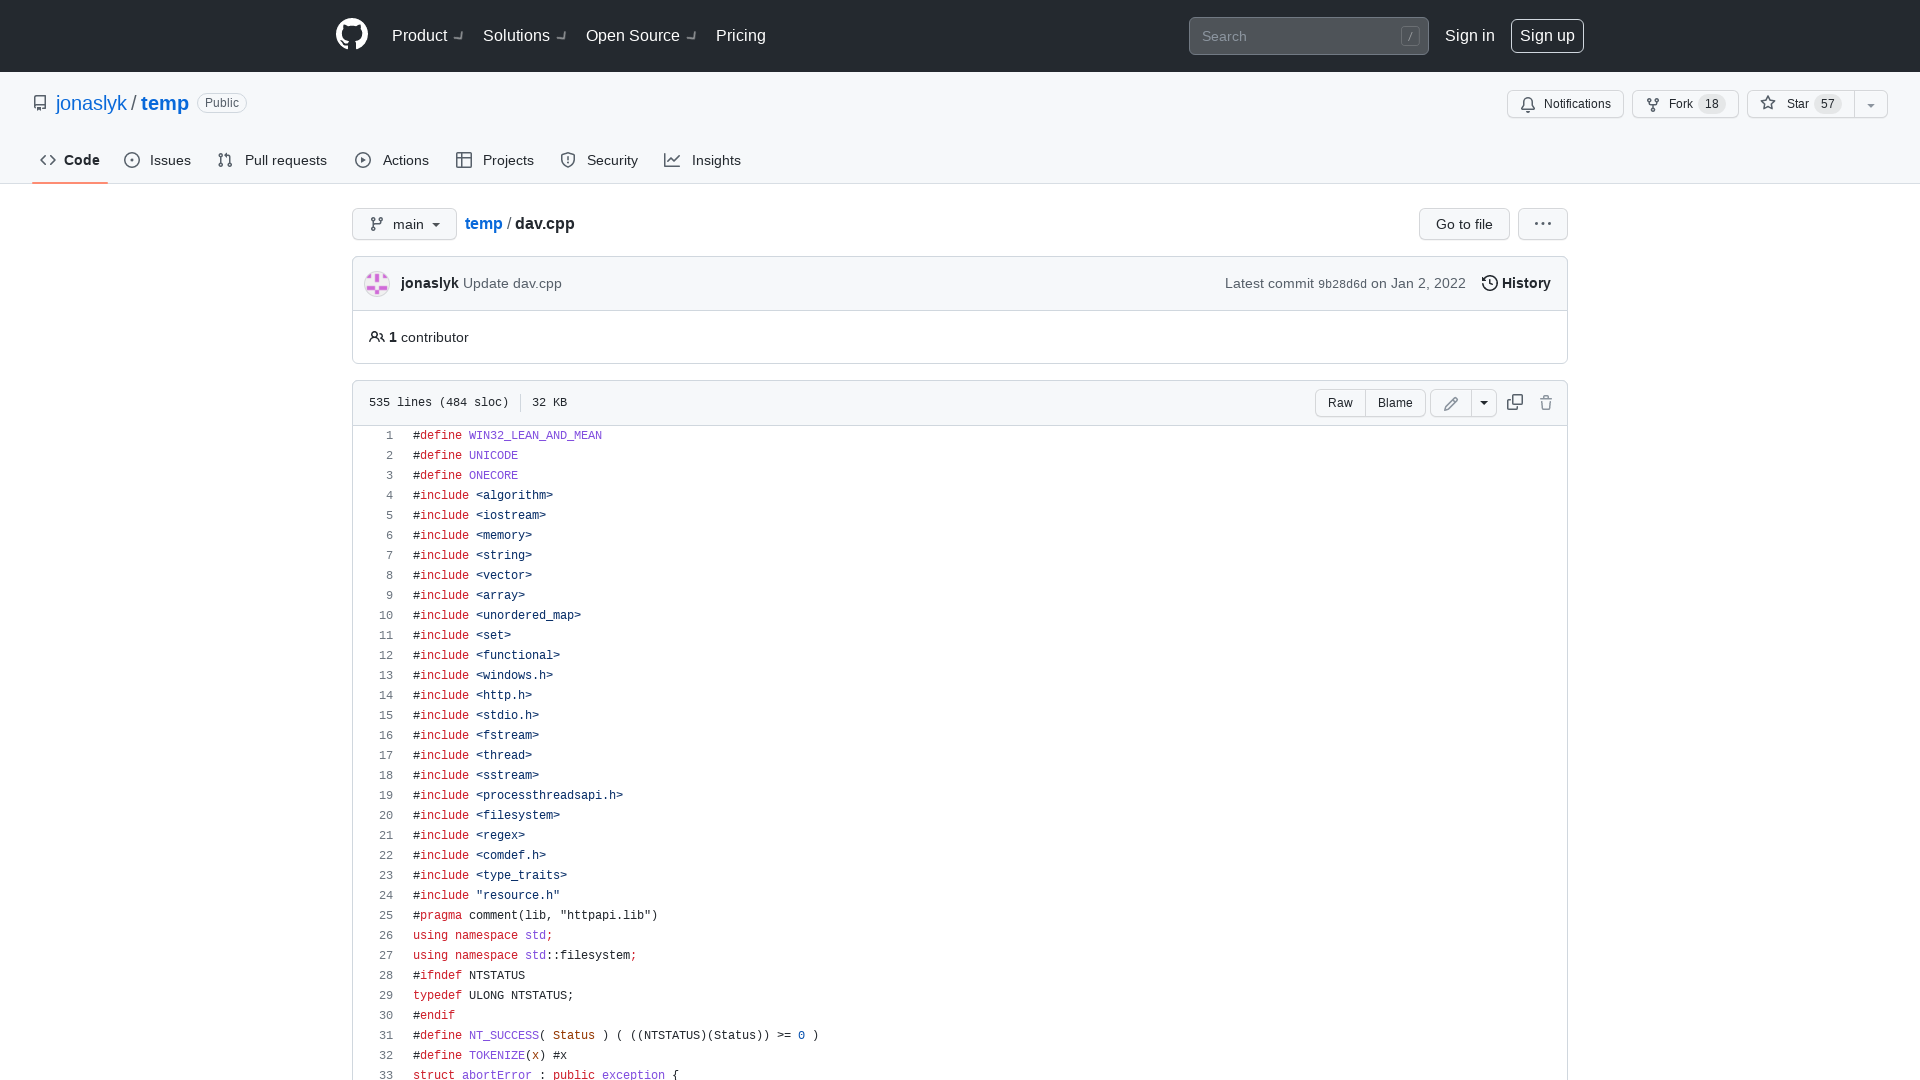Image resolution: width=1920 pixels, height=1080 pixels.
Task: Open the Pull requests tab
Action: coord(272,160)
